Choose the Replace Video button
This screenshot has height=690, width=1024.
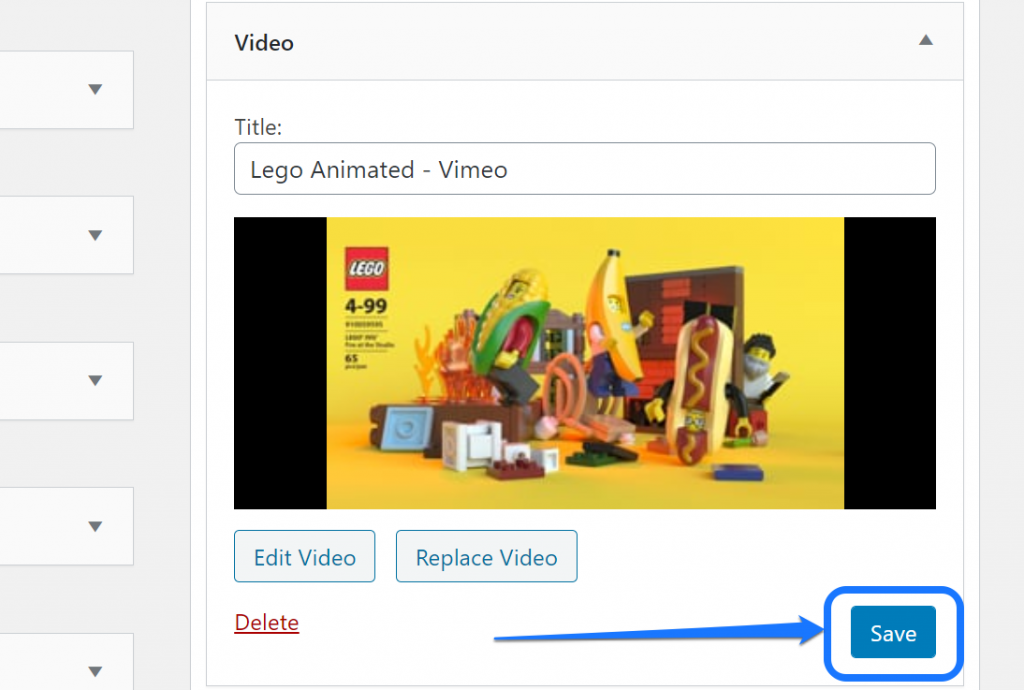(x=487, y=556)
